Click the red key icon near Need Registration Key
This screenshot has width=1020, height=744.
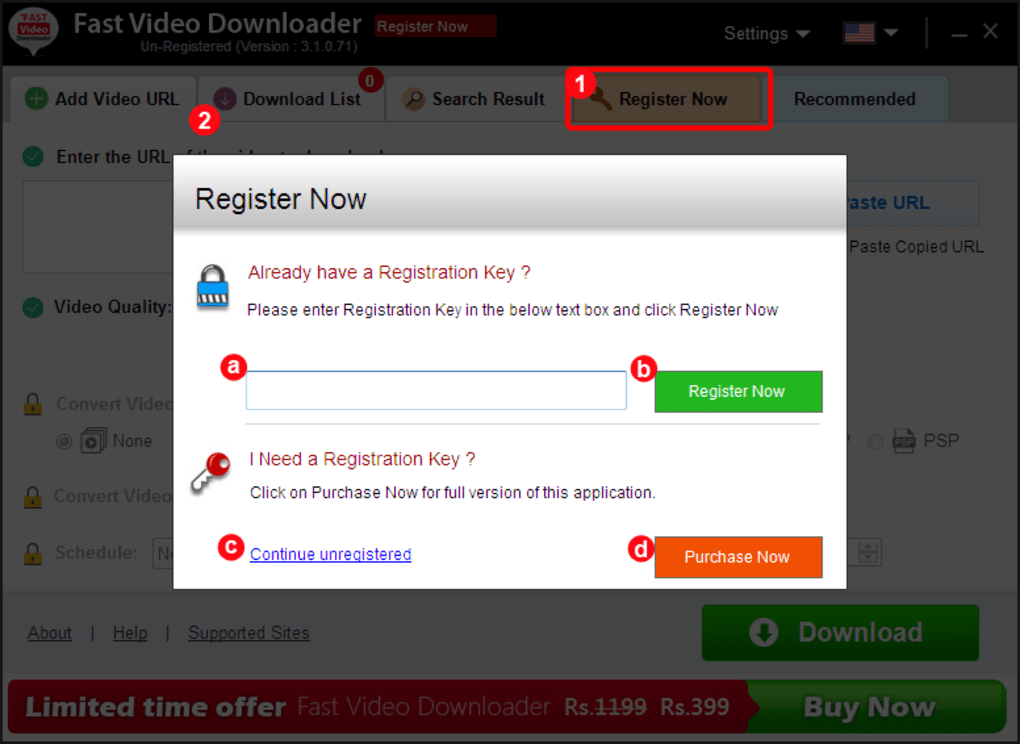tap(210, 473)
